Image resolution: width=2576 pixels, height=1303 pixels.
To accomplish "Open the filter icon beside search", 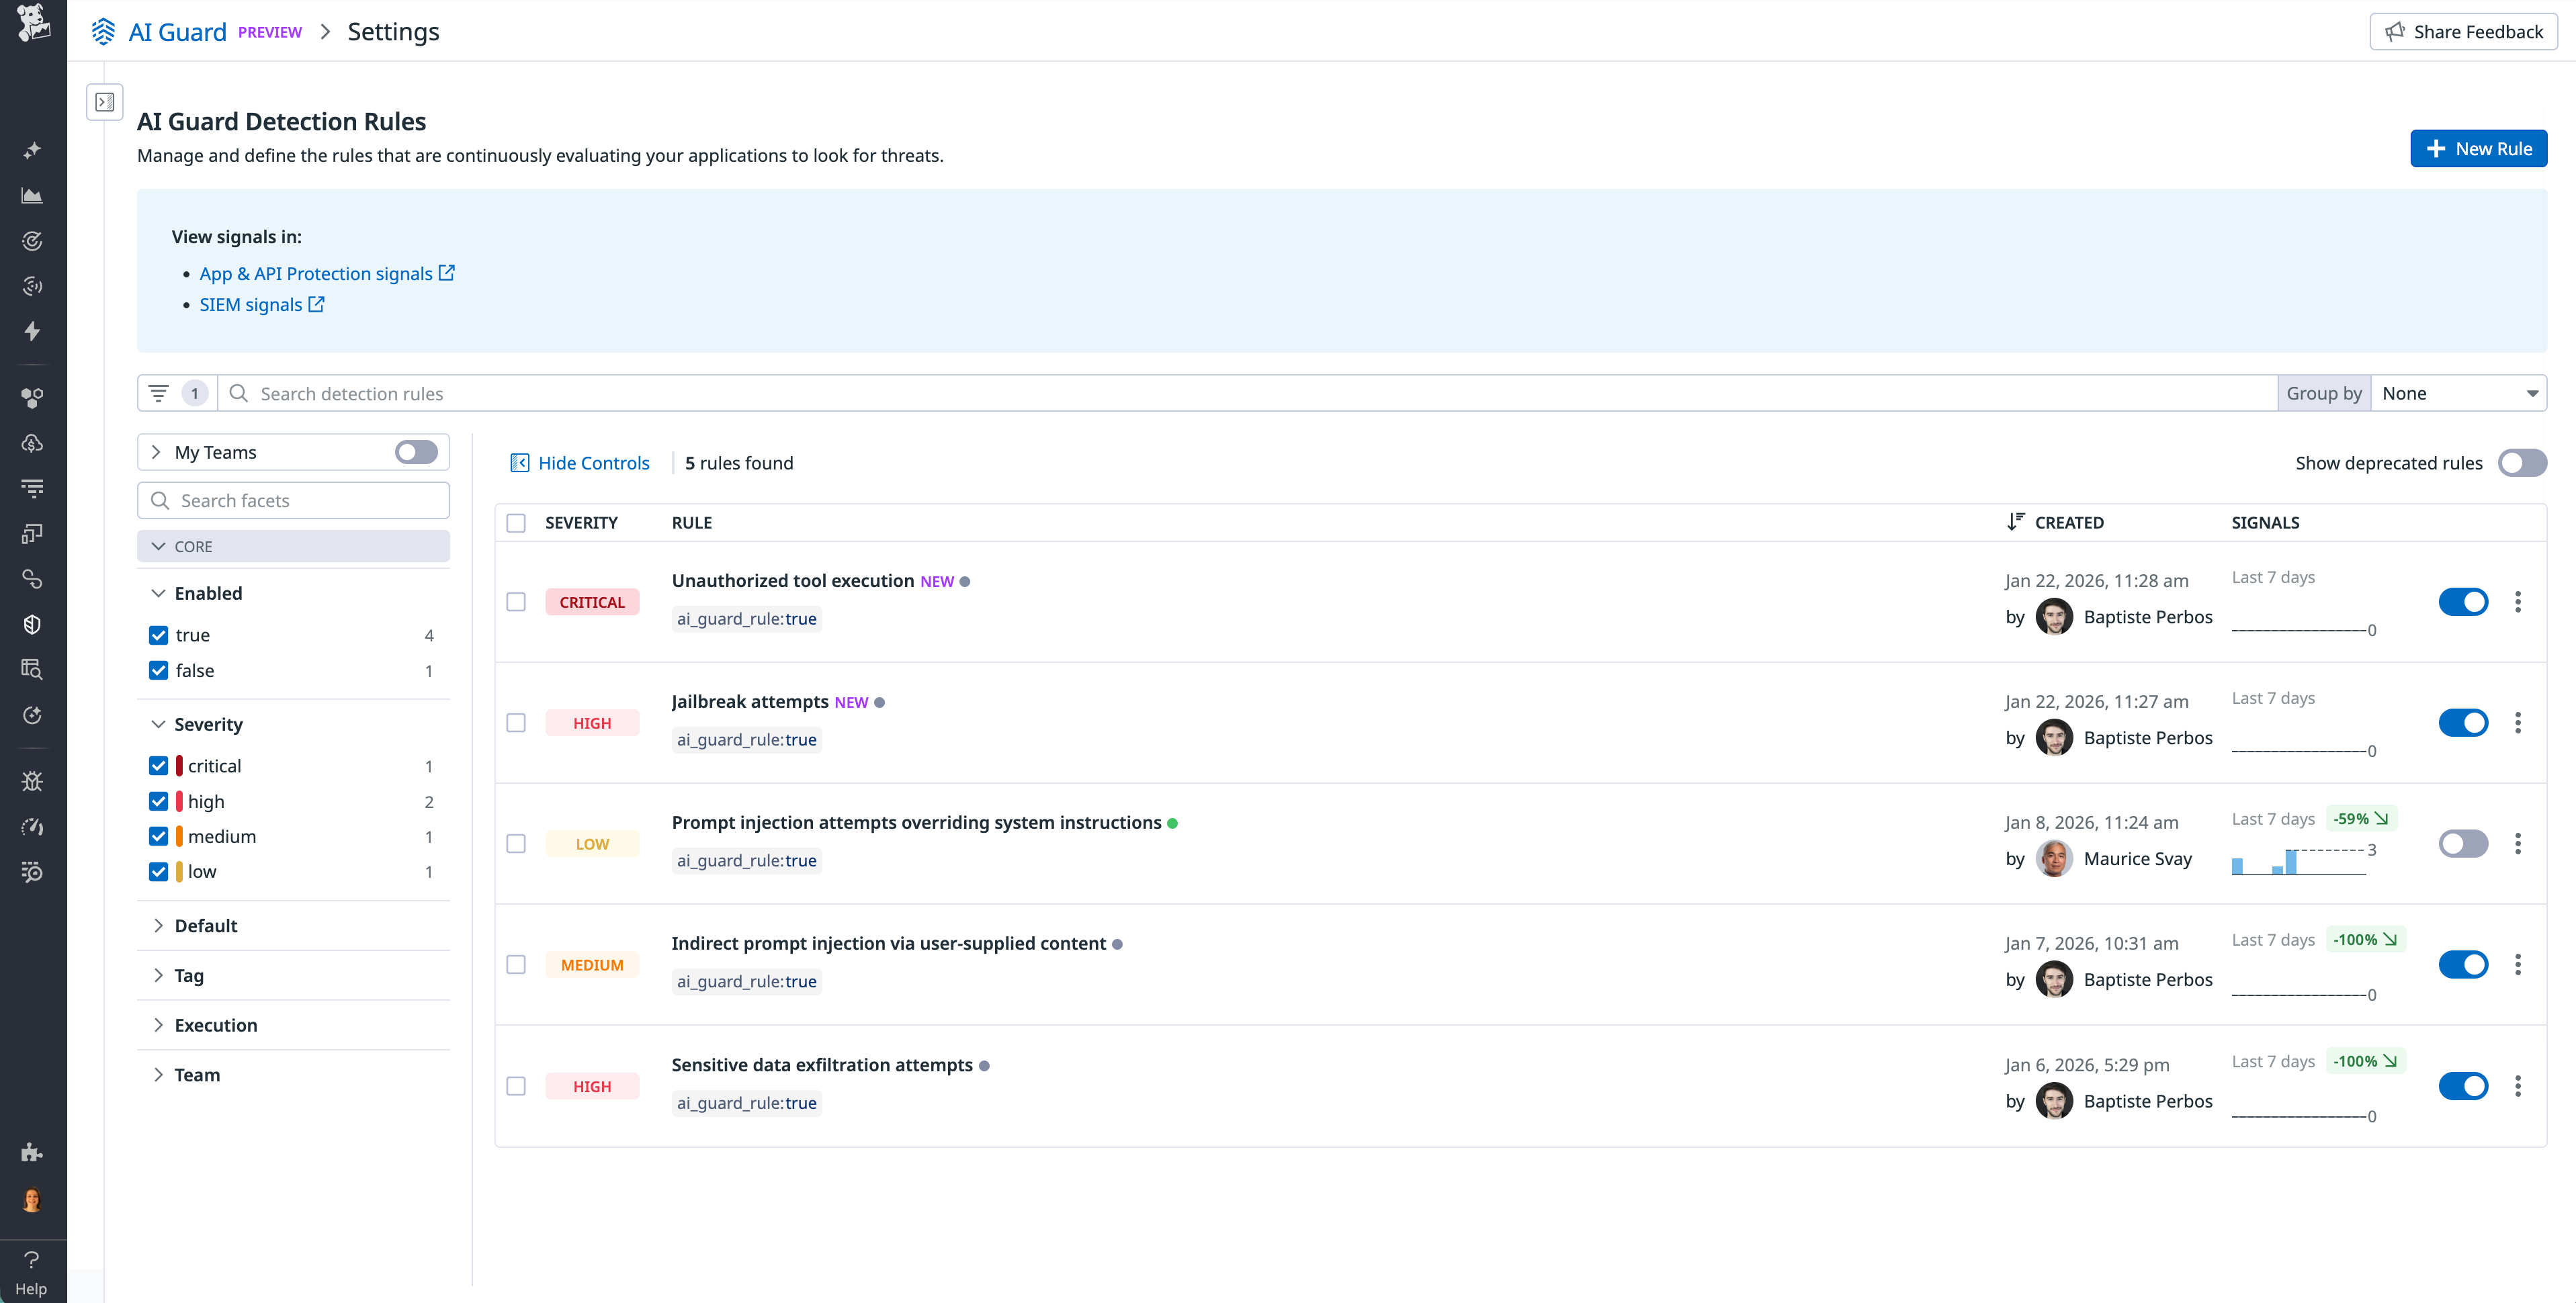I will coord(159,393).
